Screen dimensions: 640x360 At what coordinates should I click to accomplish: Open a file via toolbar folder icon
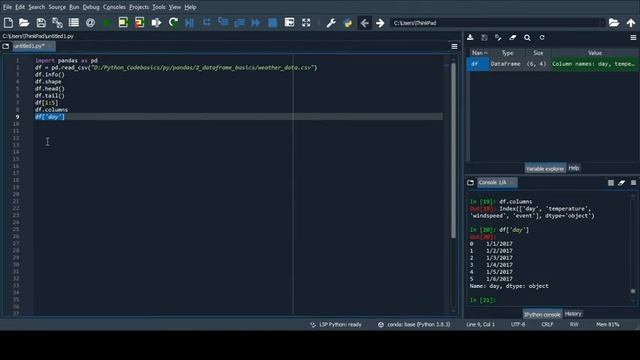(x=24, y=23)
